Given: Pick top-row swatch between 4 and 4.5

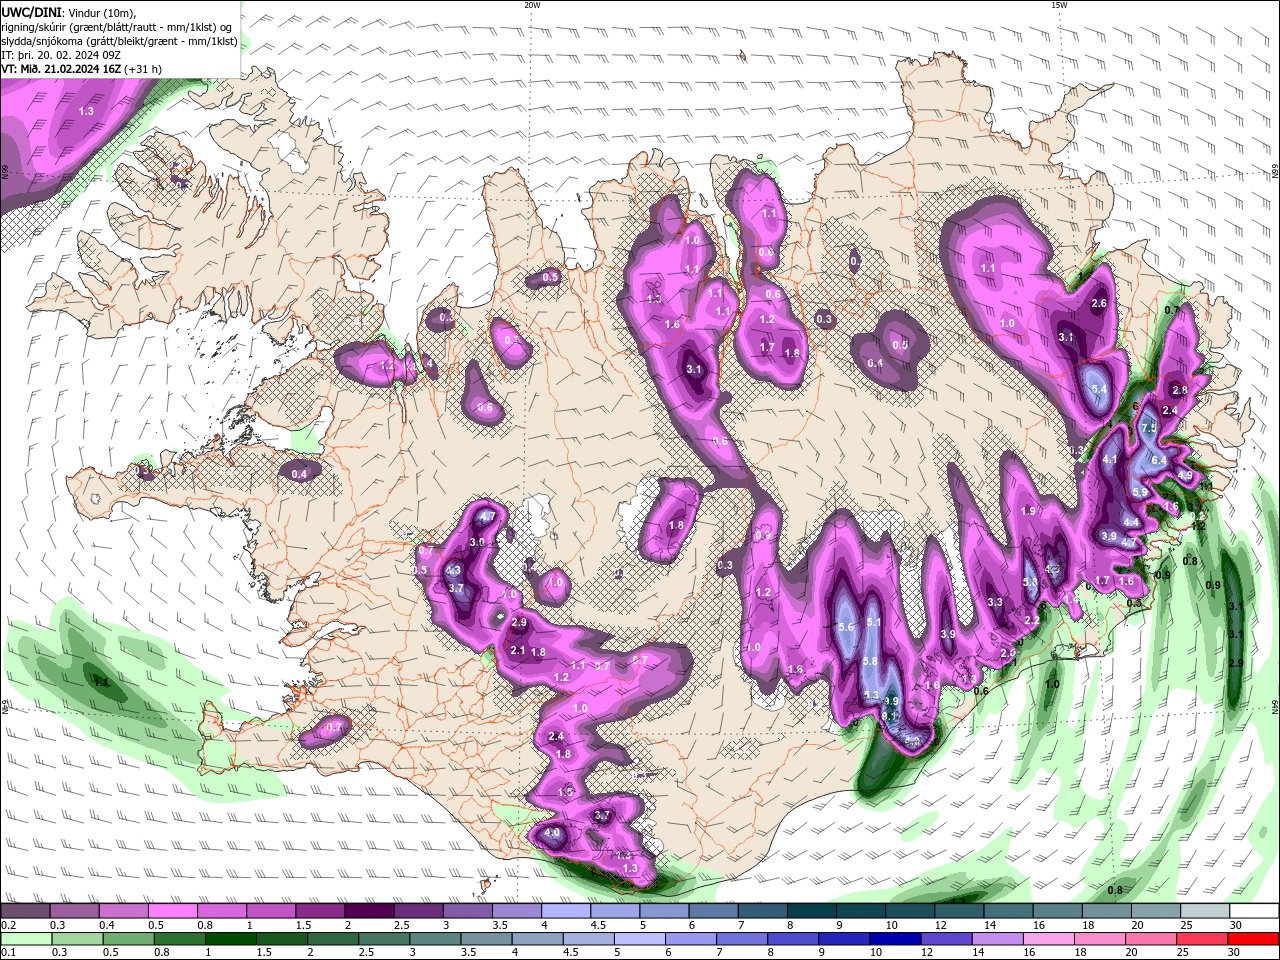Looking at the screenshot, I should pos(566,911).
